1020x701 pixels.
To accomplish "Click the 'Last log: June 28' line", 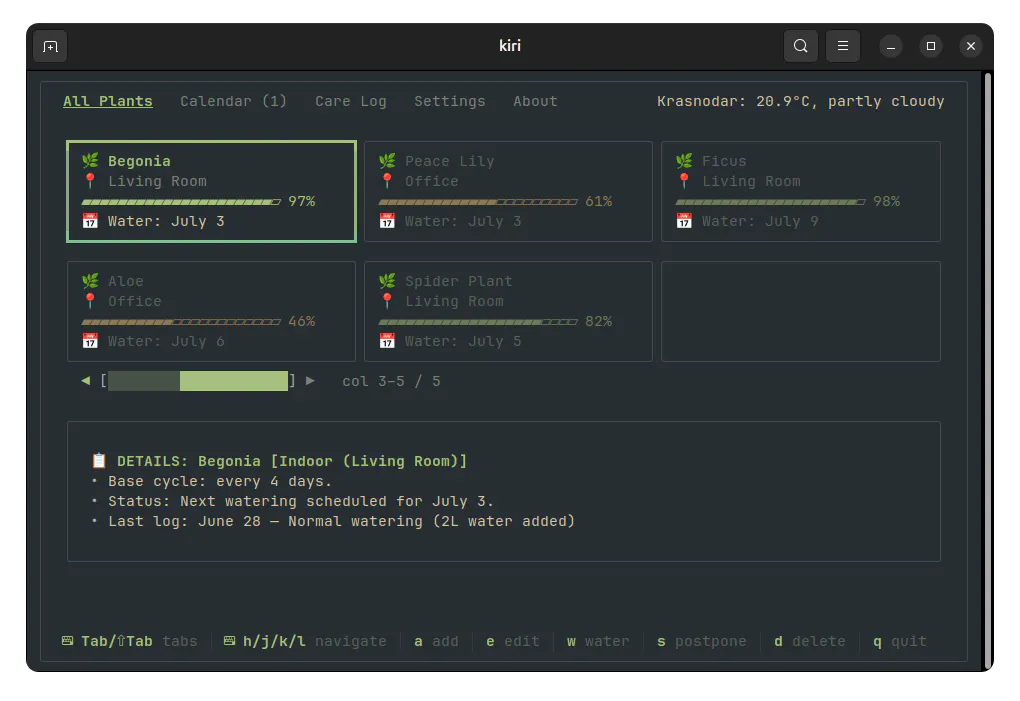I will point(342,522).
